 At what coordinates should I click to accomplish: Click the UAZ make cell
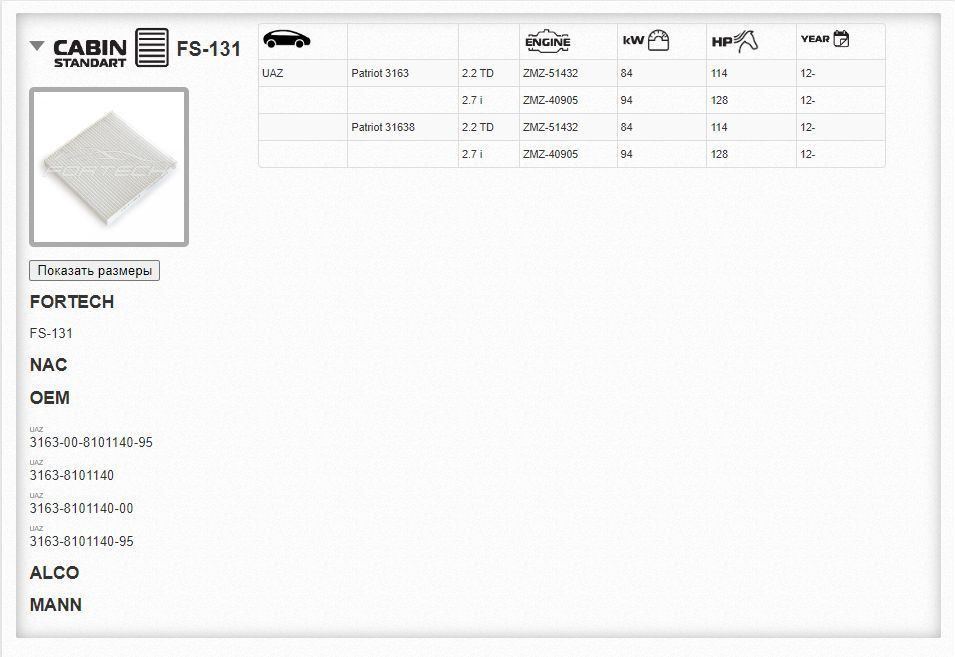[x=273, y=73]
